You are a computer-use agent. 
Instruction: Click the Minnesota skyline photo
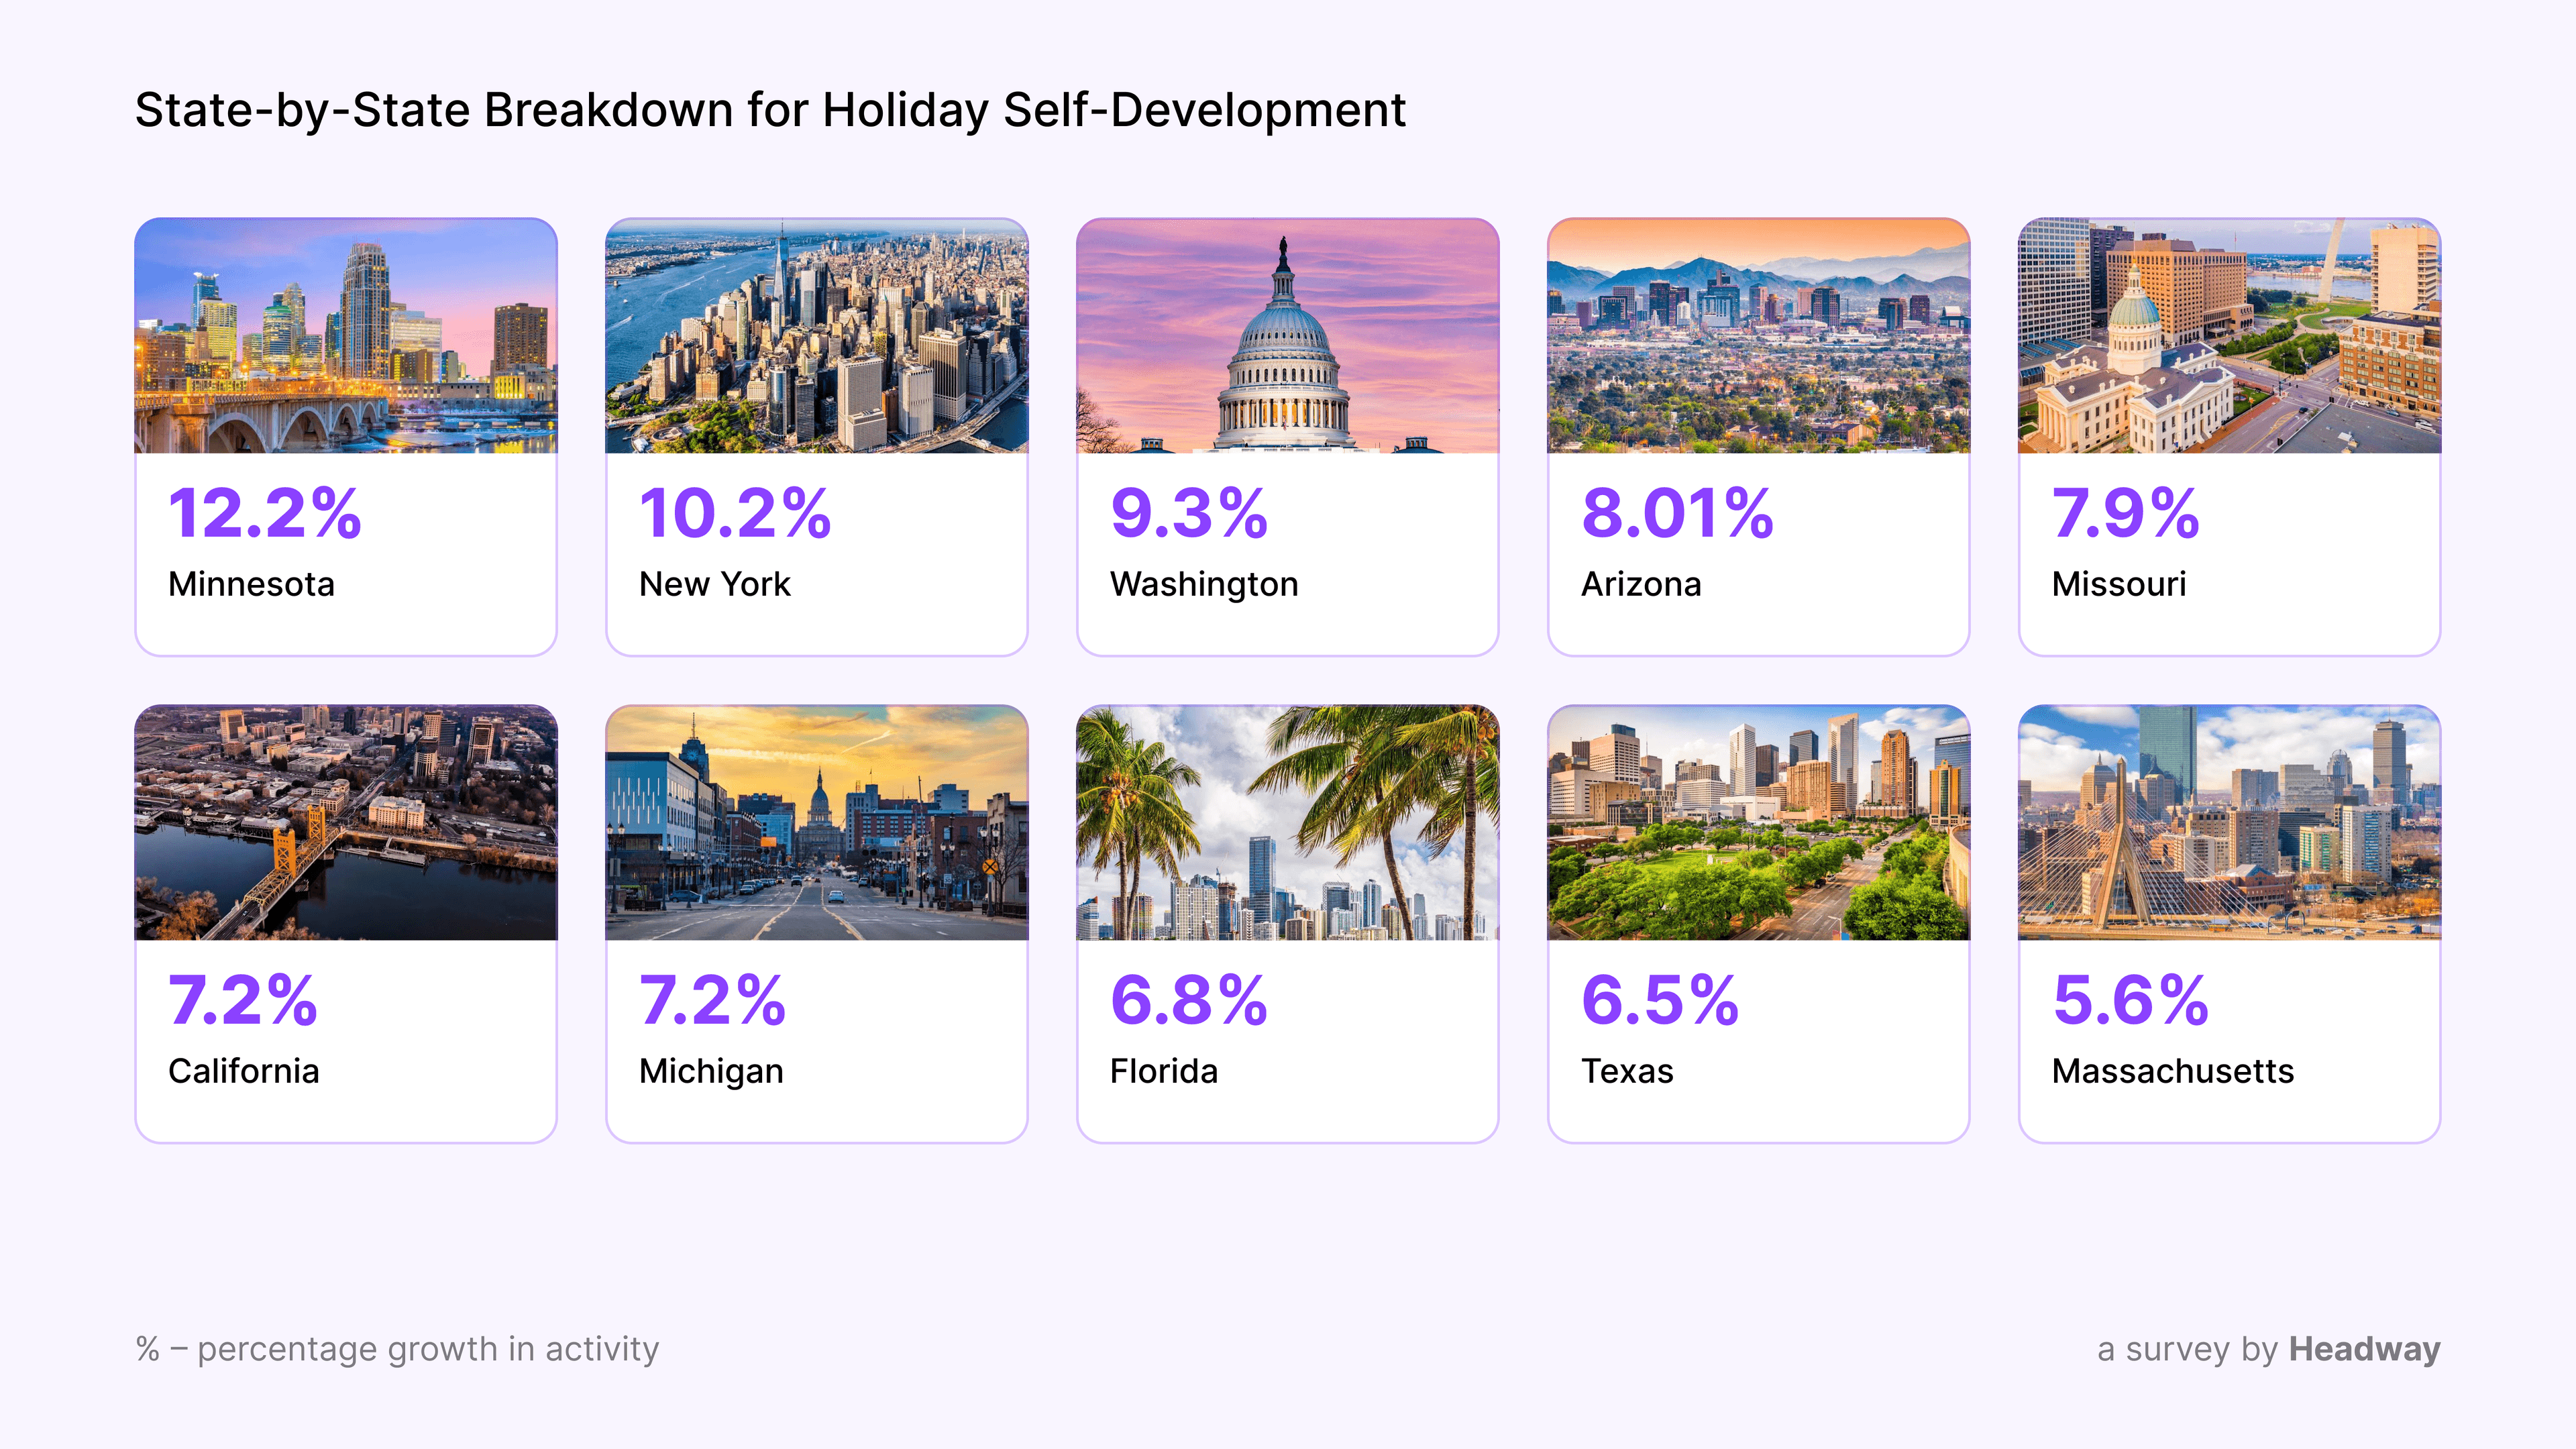[345, 336]
